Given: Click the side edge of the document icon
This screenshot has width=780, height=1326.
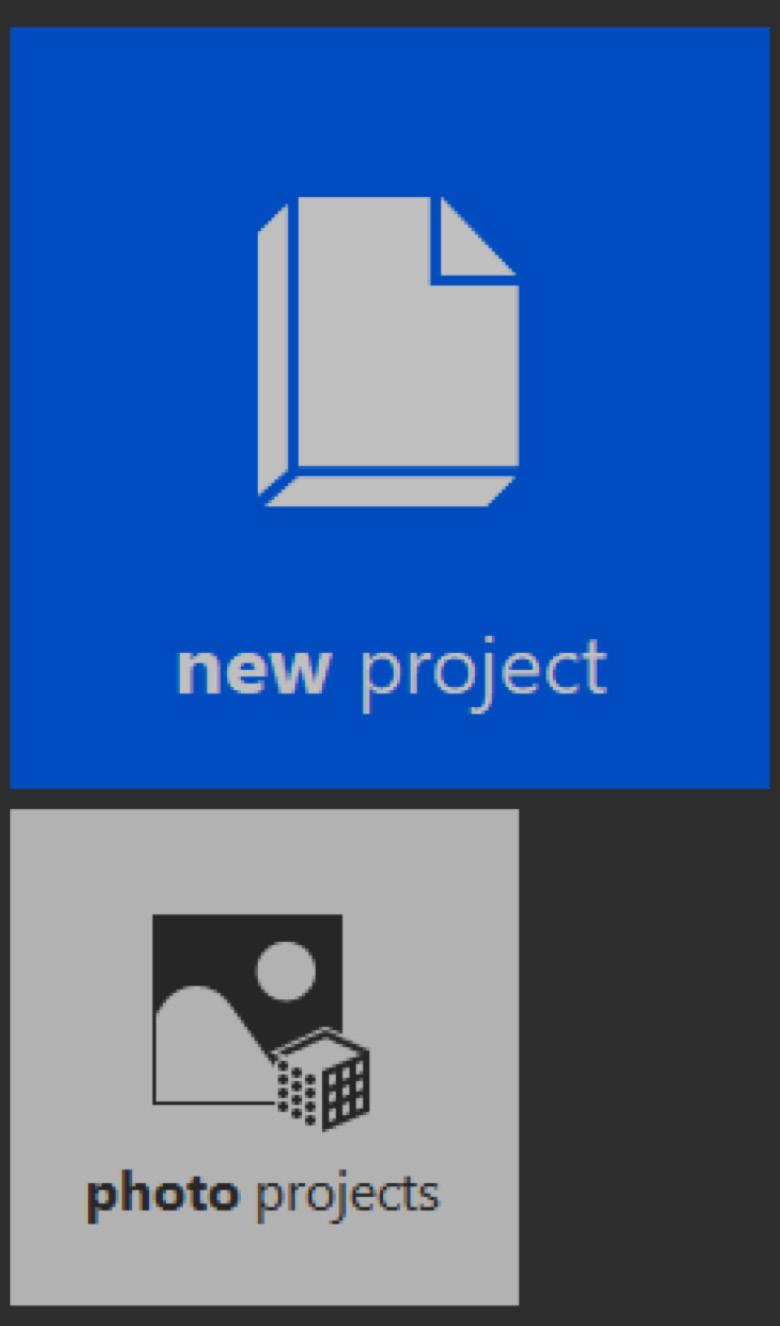Looking at the screenshot, I should 273,349.
